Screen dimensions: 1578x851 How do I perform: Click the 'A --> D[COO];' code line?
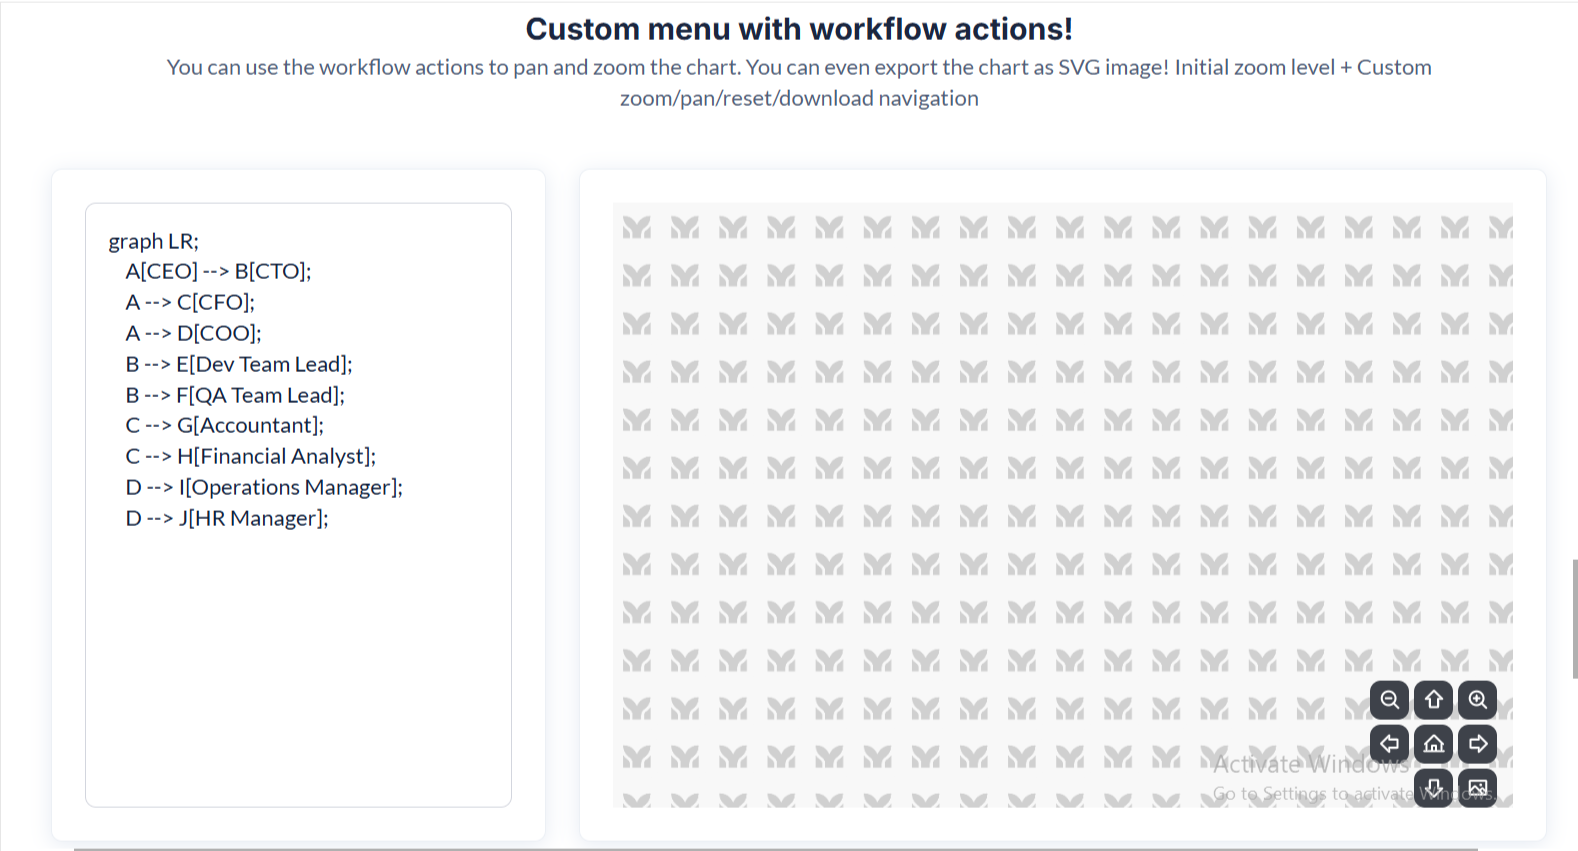pos(193,333)
